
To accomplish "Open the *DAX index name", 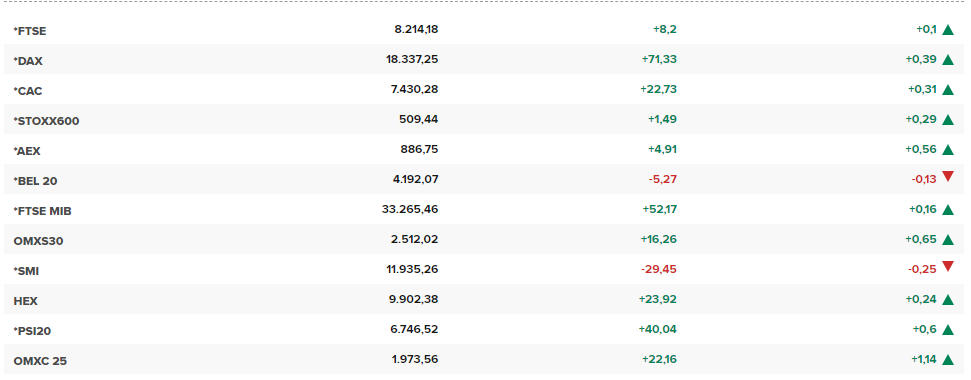I will [x=28, y=61].
